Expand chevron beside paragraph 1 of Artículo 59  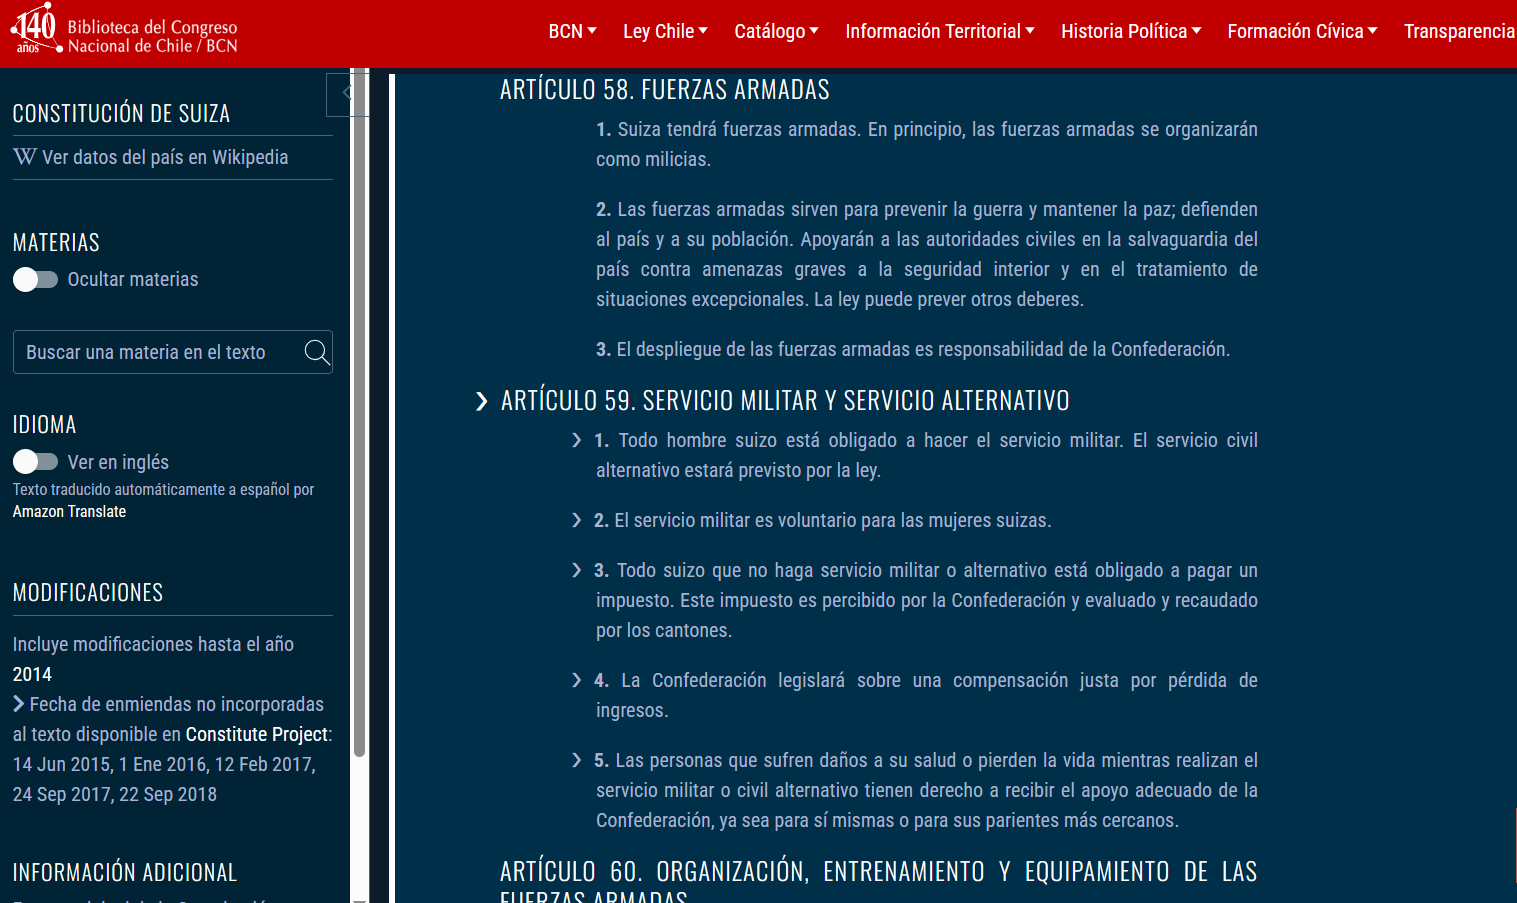pos(577,440)
